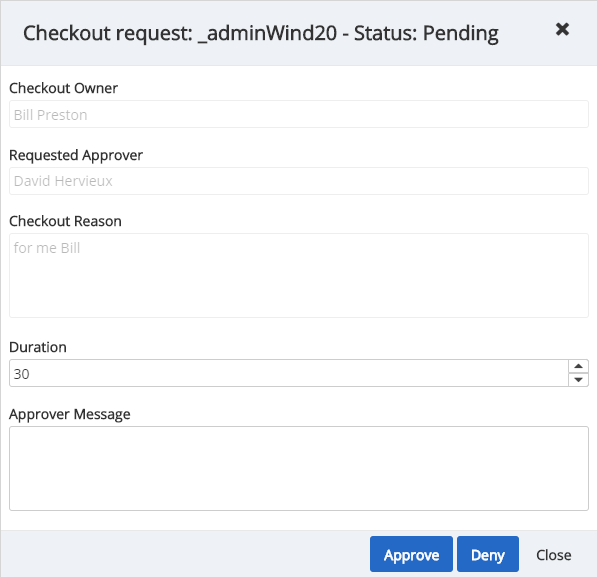Image resolution: width=598 pixels, height=578 pixels.
Task: Approve the checkout request
Action: [x=411, y=554]
